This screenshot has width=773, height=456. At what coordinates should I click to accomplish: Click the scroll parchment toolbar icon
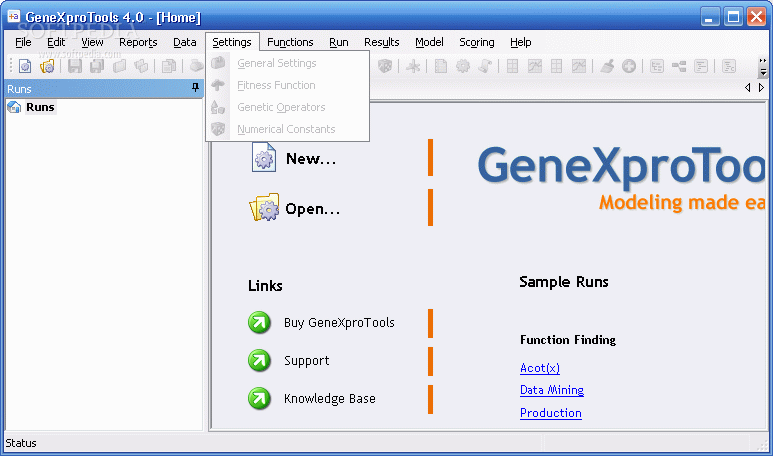point(485,66)
